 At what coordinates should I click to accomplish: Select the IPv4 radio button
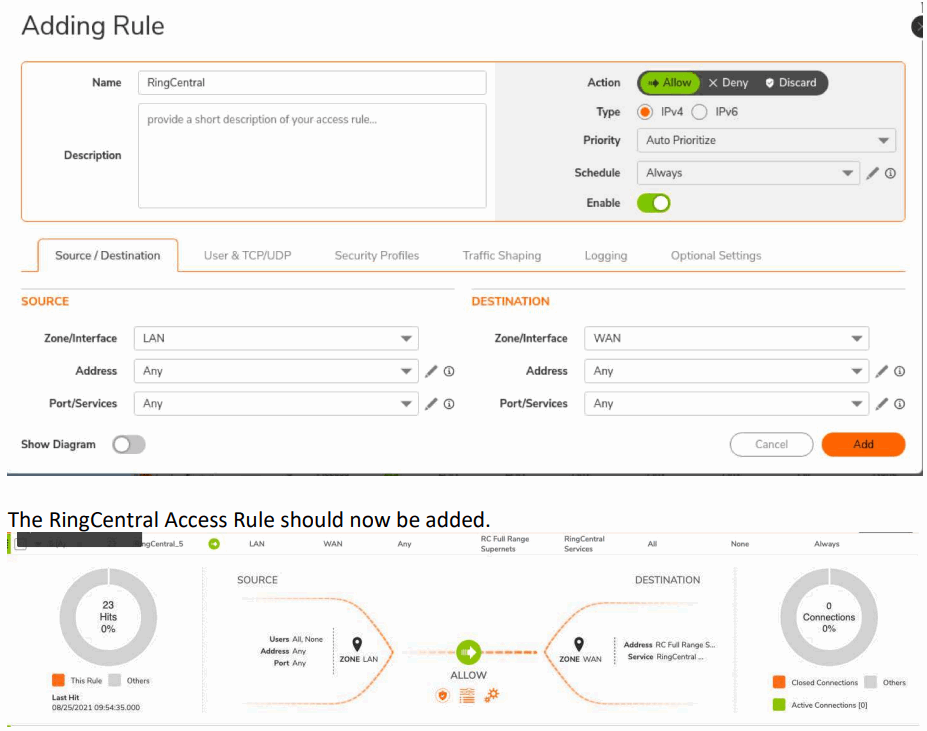point(645,112)
